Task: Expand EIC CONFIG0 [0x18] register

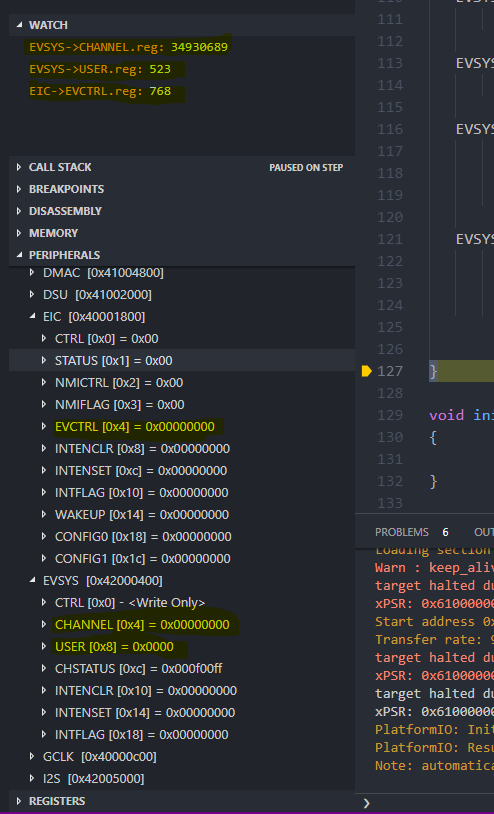Action: [45, 537]
